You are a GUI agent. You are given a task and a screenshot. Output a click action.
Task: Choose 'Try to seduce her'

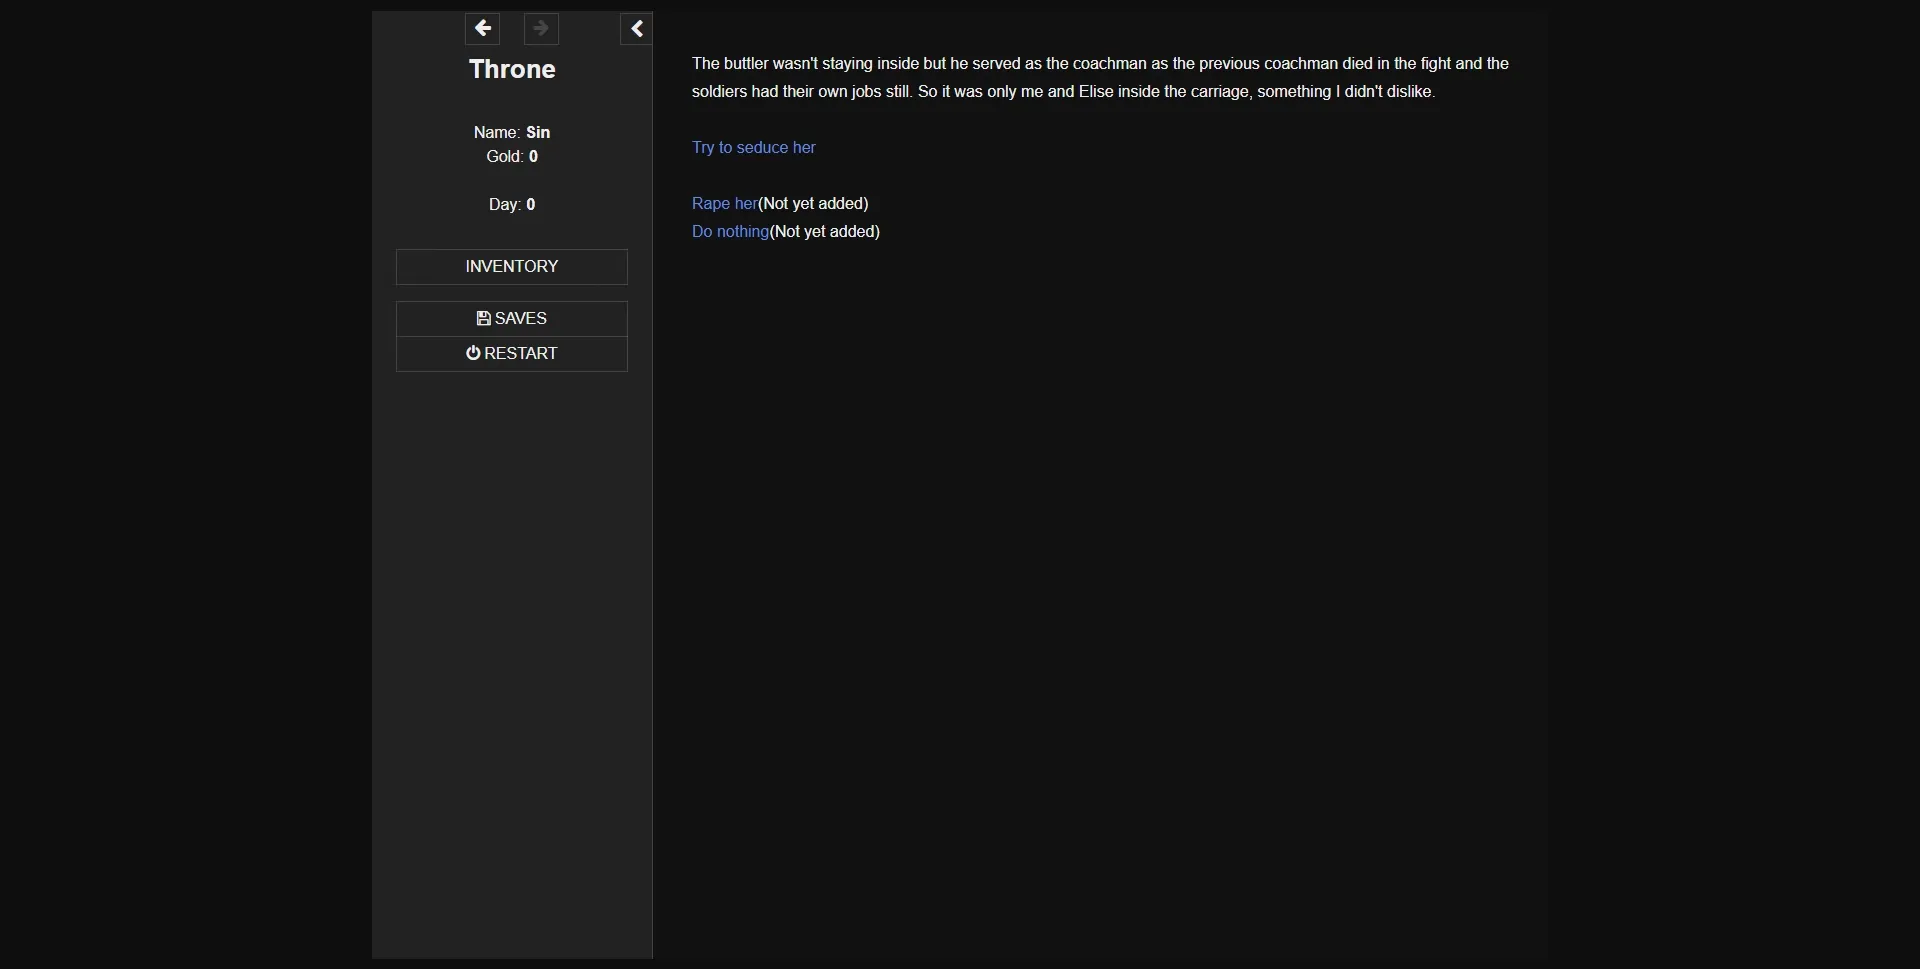coord(753,147)
